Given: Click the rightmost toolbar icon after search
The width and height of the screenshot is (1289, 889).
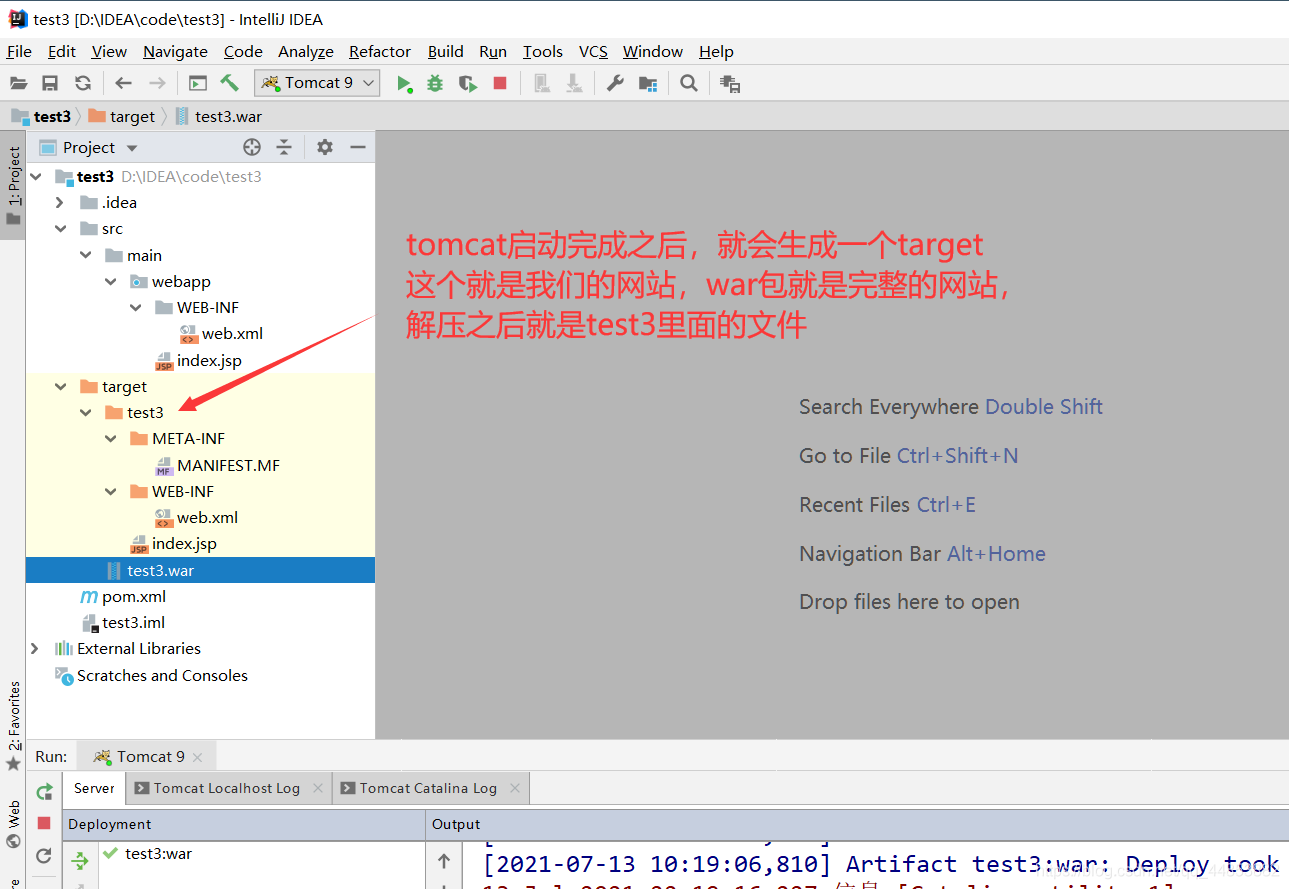Looking at the screenshot, I should click(730, 84).
